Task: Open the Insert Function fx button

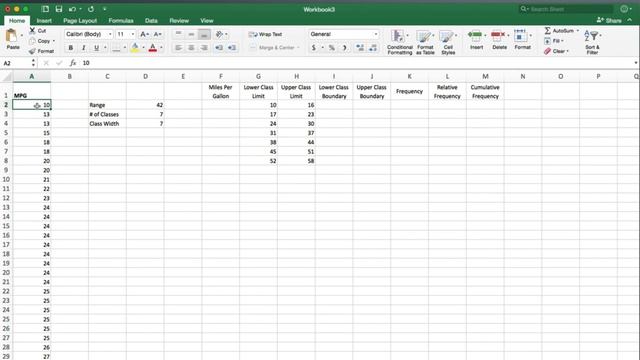Action: pos(73,63)
